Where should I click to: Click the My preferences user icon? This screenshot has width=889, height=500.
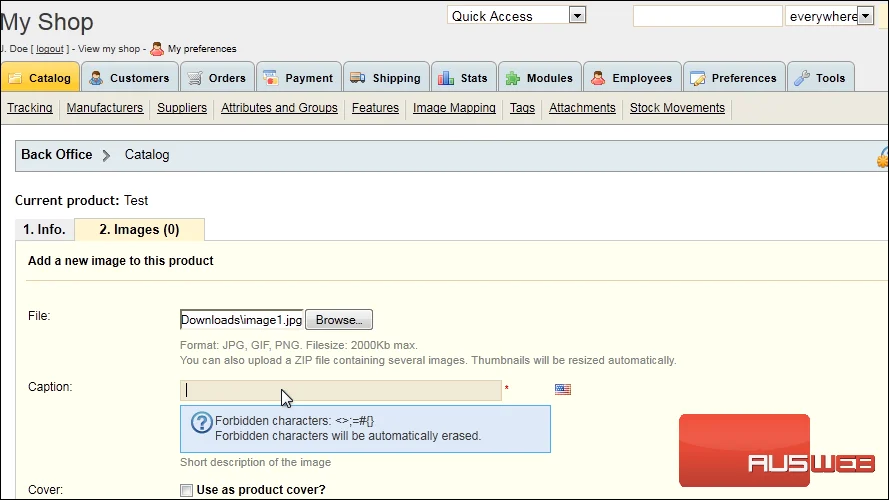coord(157,49)
